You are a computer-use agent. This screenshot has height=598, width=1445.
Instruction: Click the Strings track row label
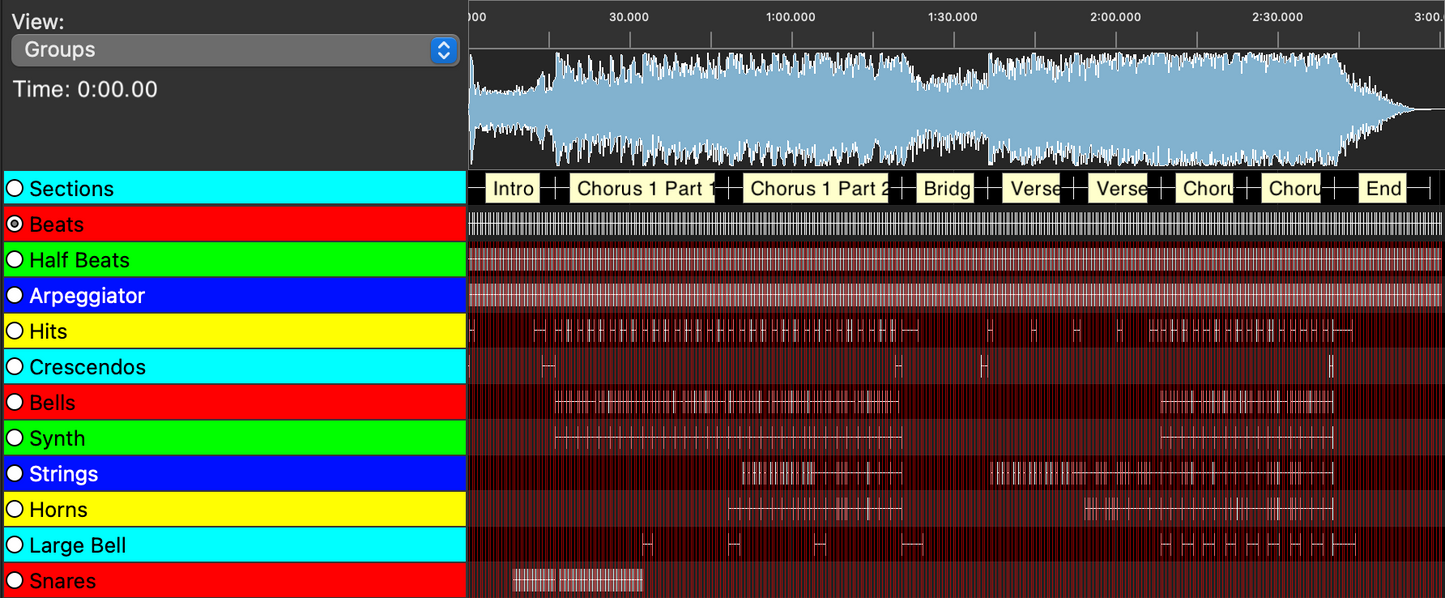coord(63,474)
